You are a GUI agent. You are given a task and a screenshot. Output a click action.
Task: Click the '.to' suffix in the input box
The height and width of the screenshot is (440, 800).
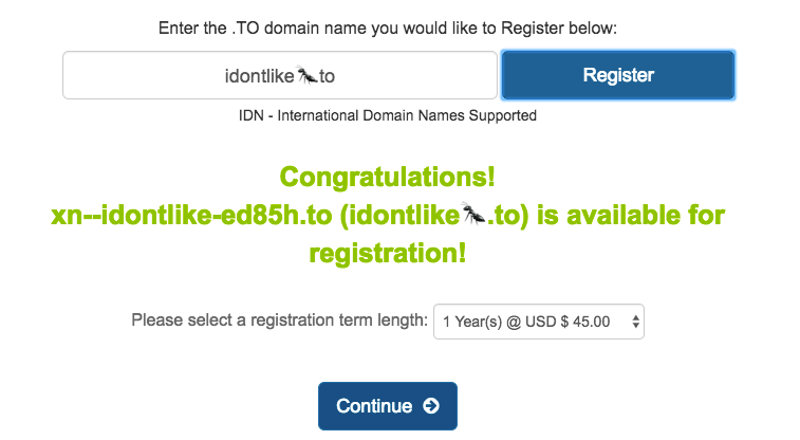point(327,77)
